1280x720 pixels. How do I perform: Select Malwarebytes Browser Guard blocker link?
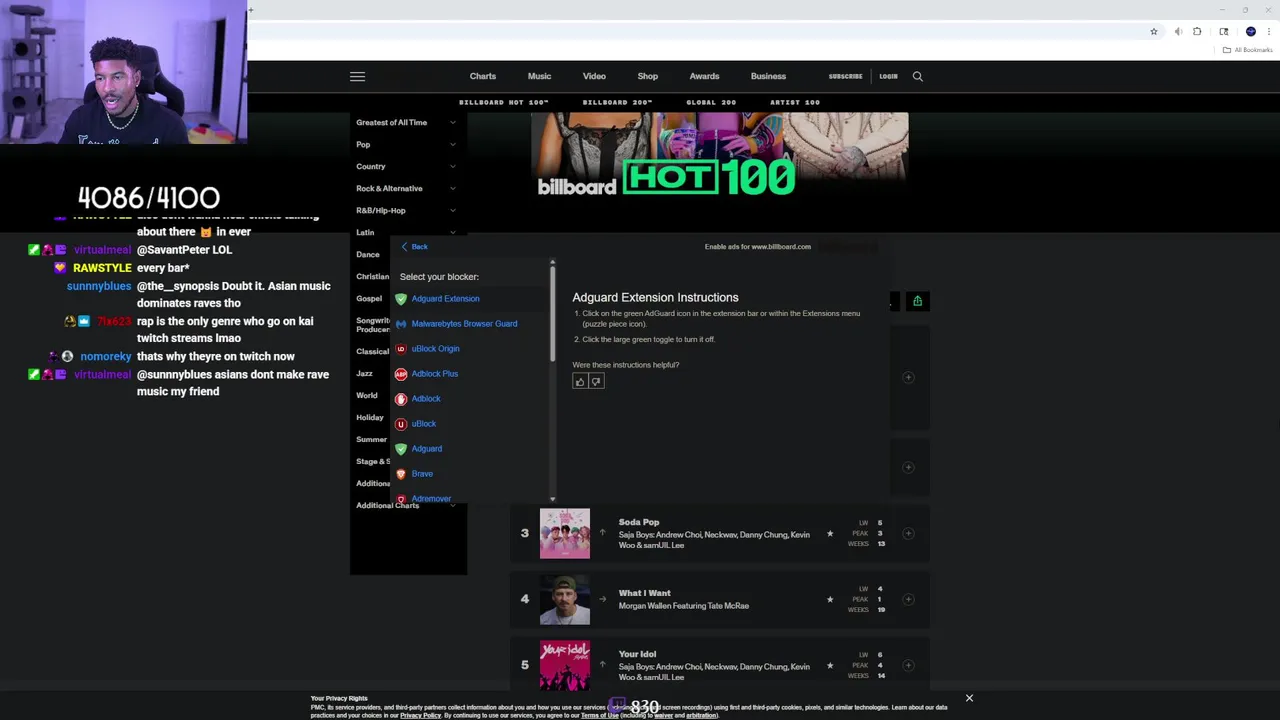[x=464, y=324]
